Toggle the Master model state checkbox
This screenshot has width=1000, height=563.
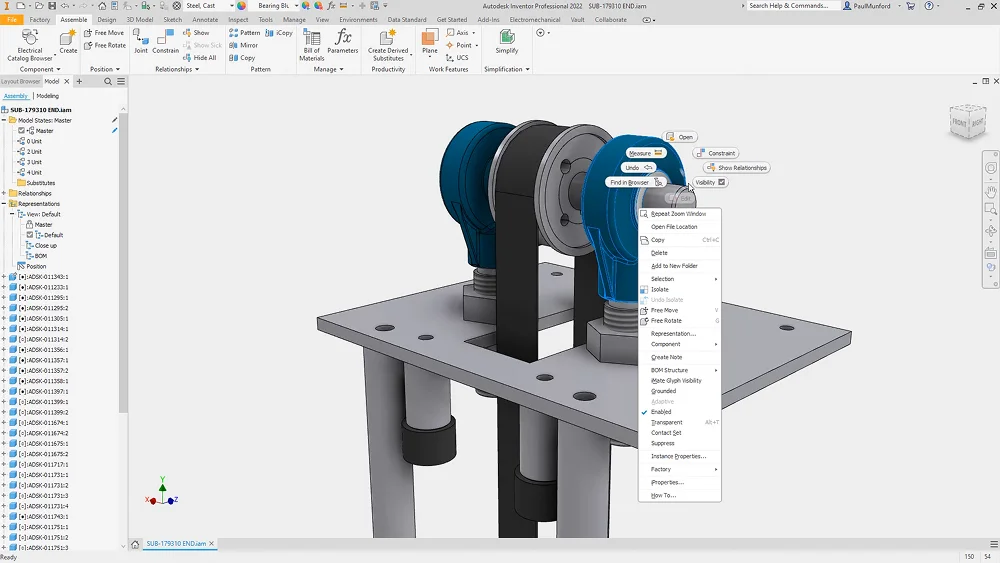pos(22,131)
